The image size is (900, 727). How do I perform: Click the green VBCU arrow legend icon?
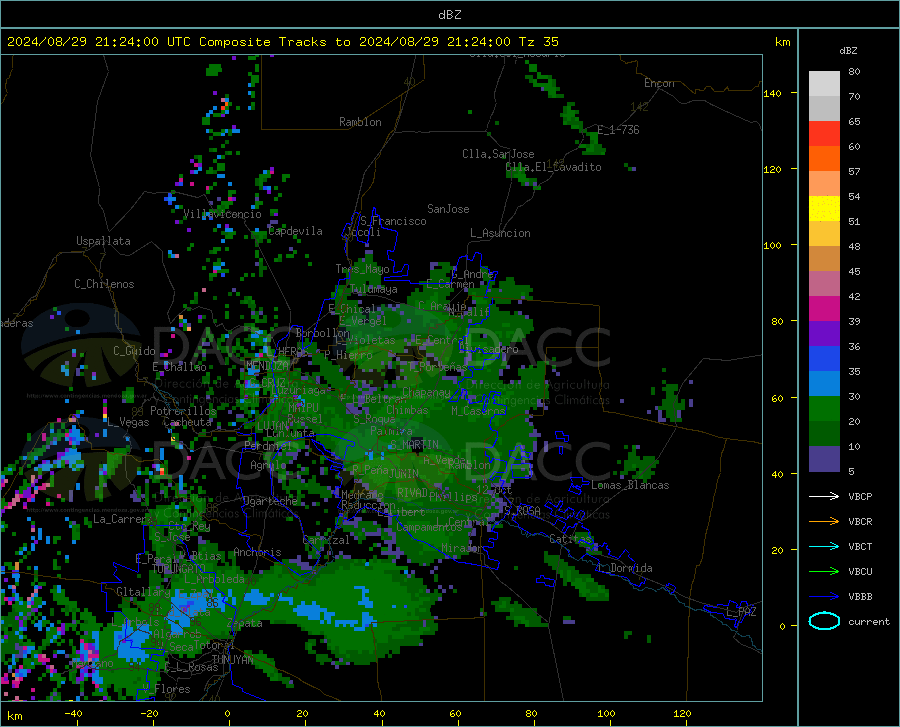pos(824,572)
